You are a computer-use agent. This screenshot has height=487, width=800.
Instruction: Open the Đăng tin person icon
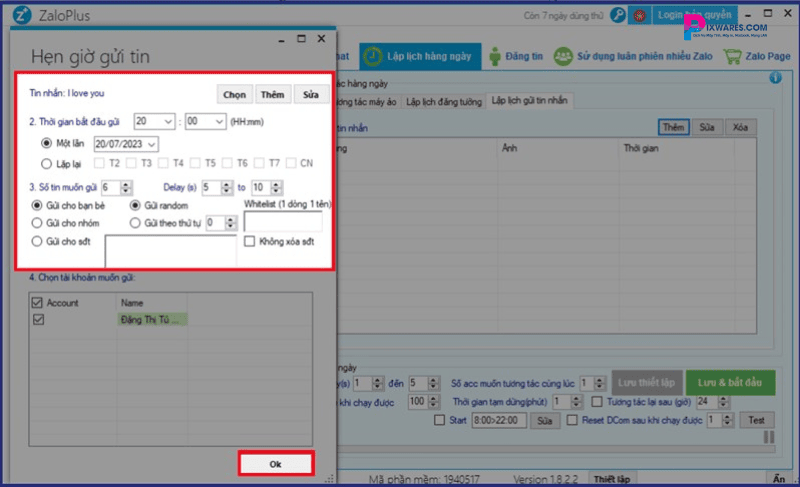pos(495,57)
